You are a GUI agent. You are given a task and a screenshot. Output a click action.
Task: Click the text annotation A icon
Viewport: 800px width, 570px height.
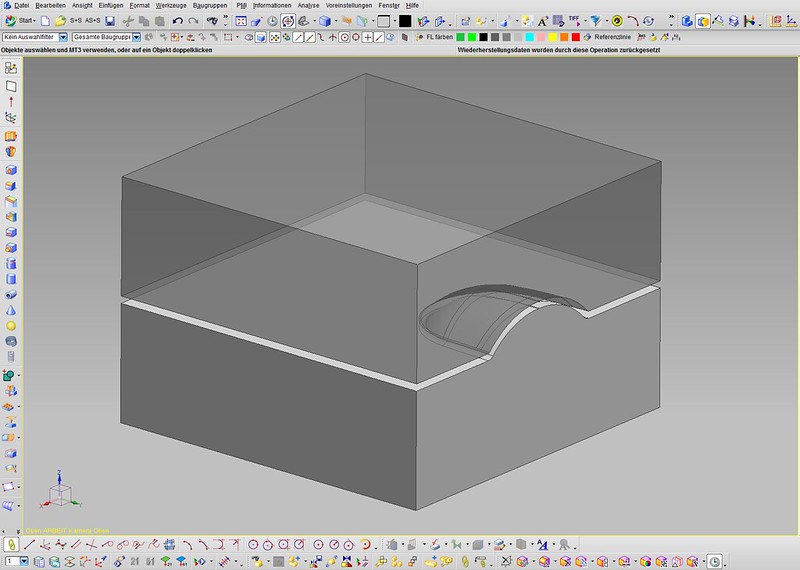tap(543, 21)
